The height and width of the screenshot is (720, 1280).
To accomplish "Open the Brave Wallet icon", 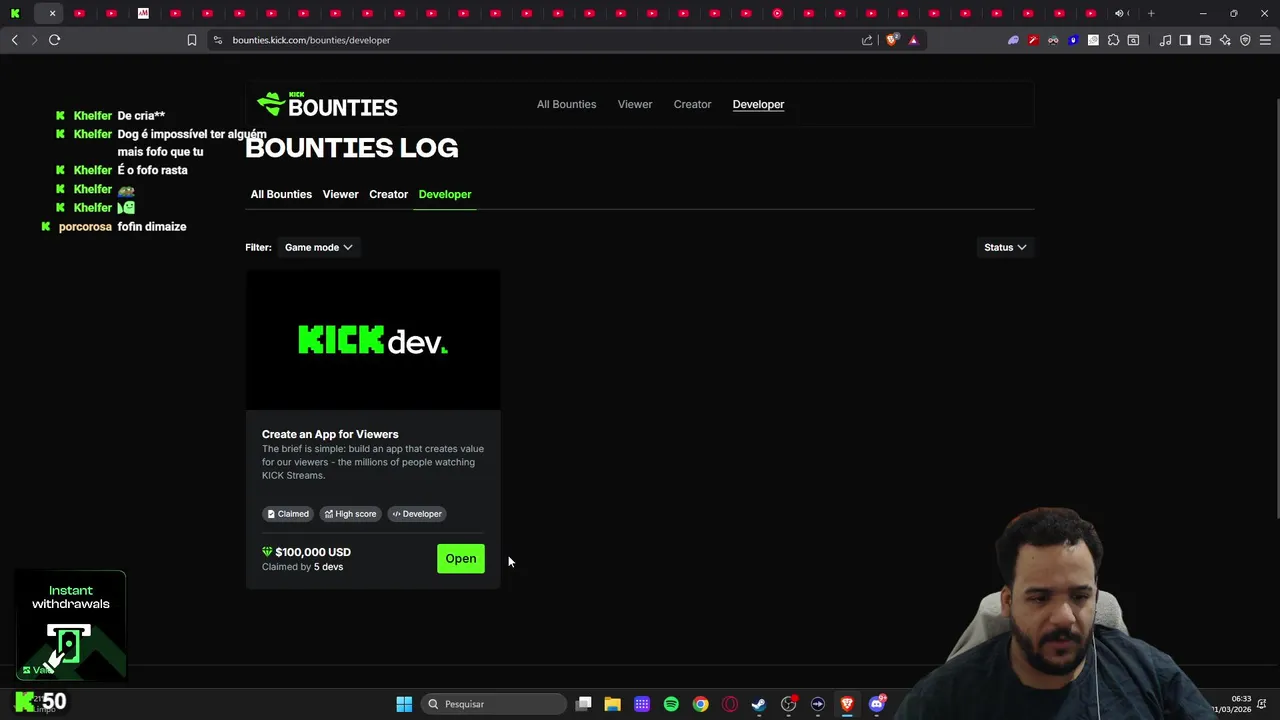I will (1205, 40).
